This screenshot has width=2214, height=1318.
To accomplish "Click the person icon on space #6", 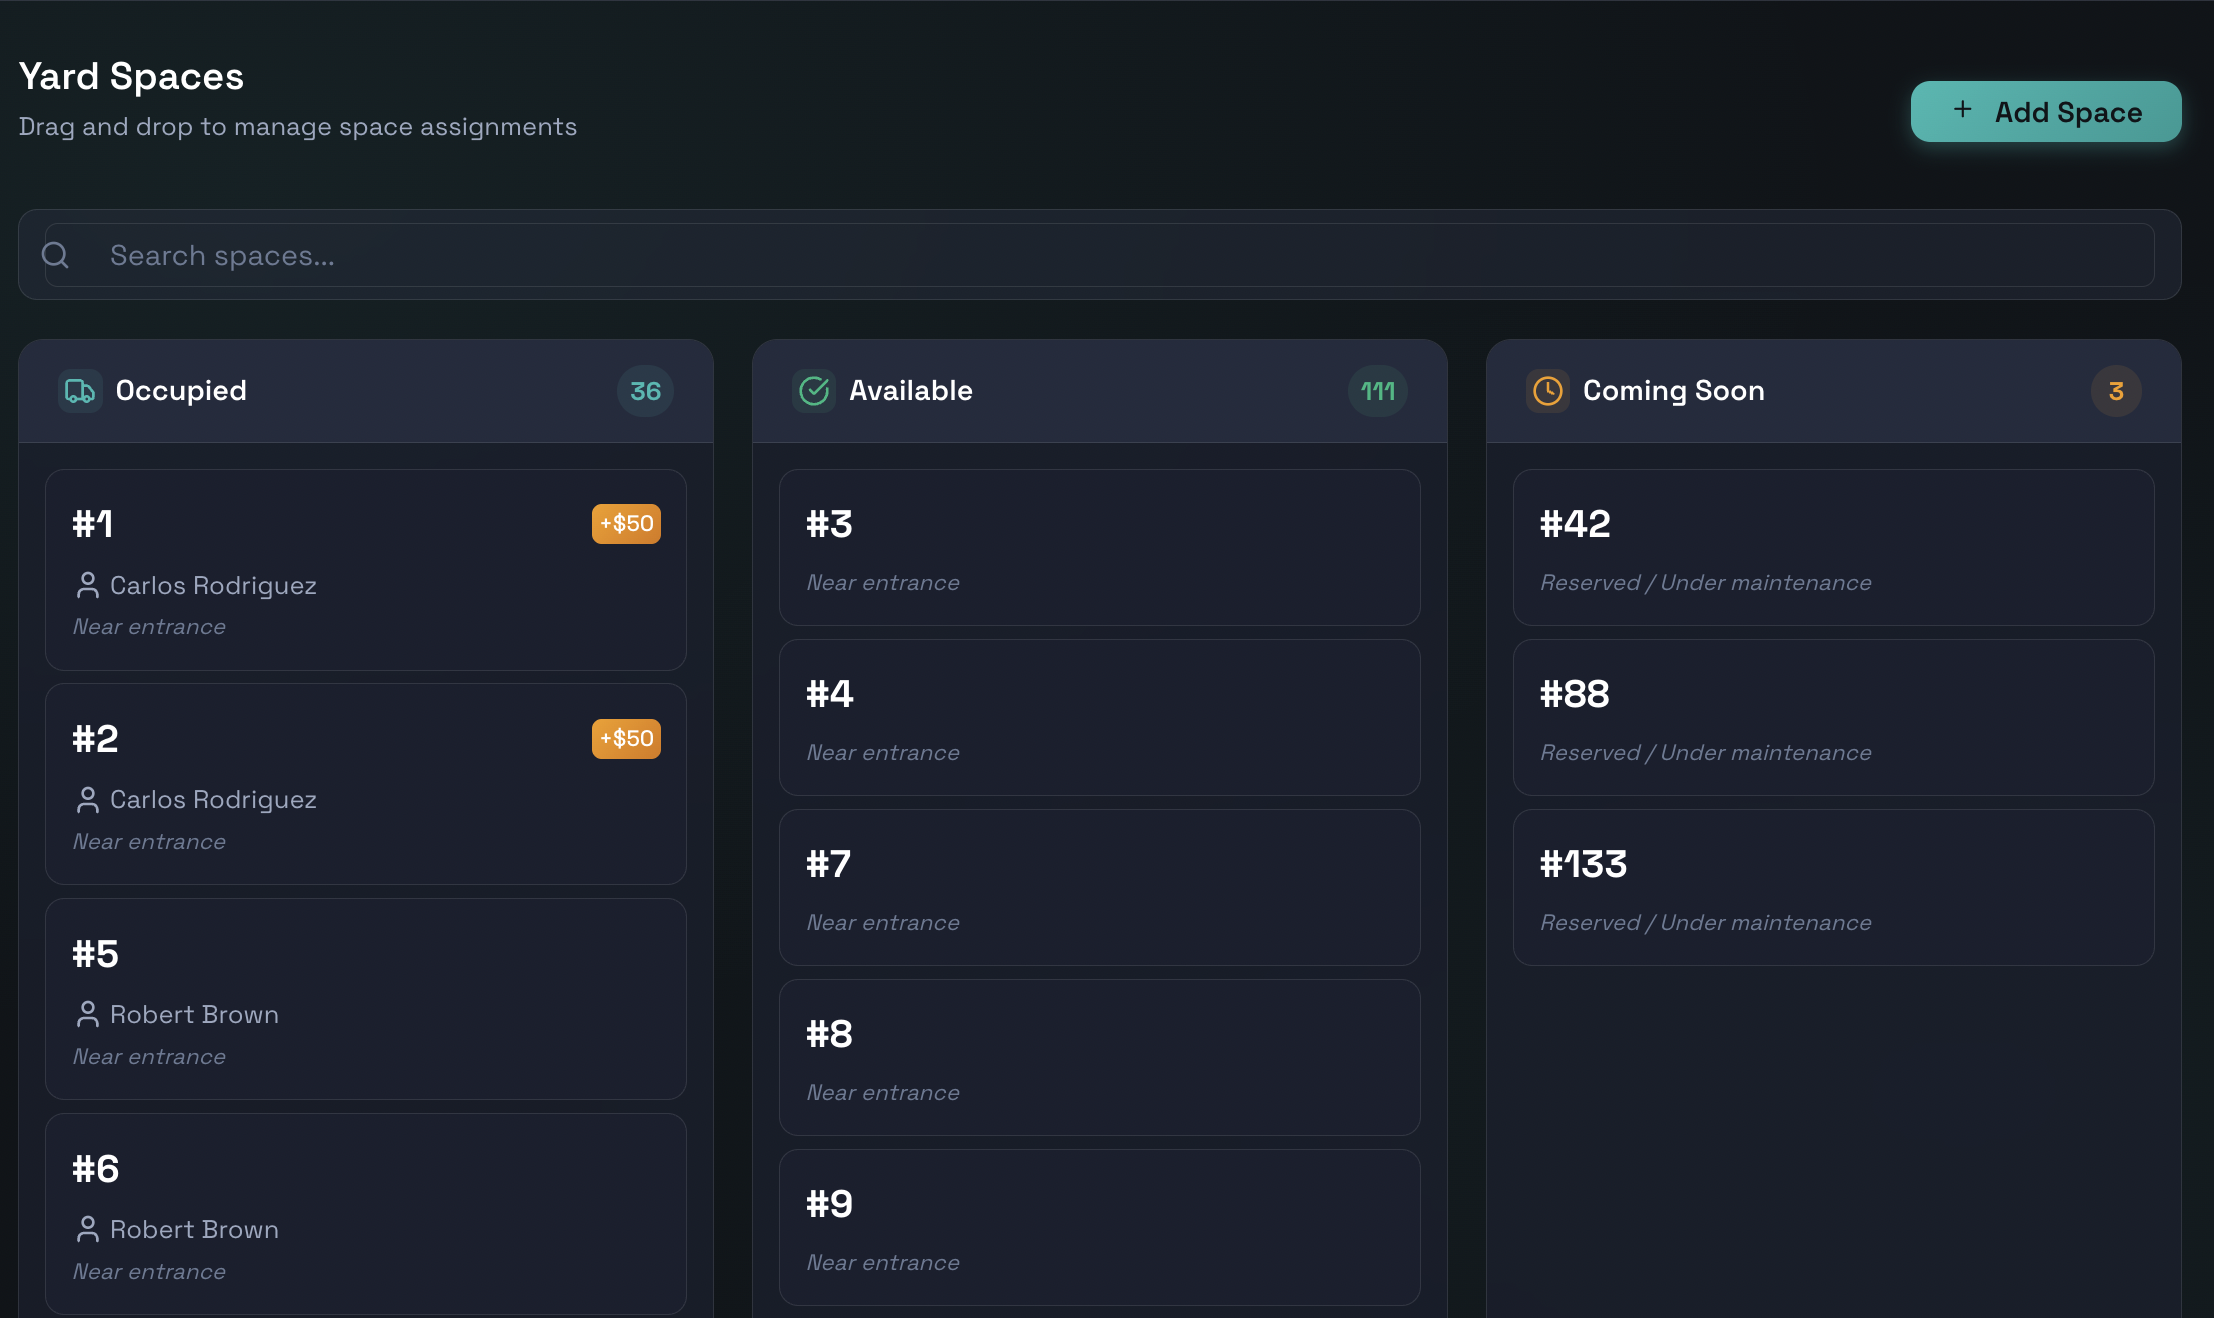I will (x=87, y=1229).
